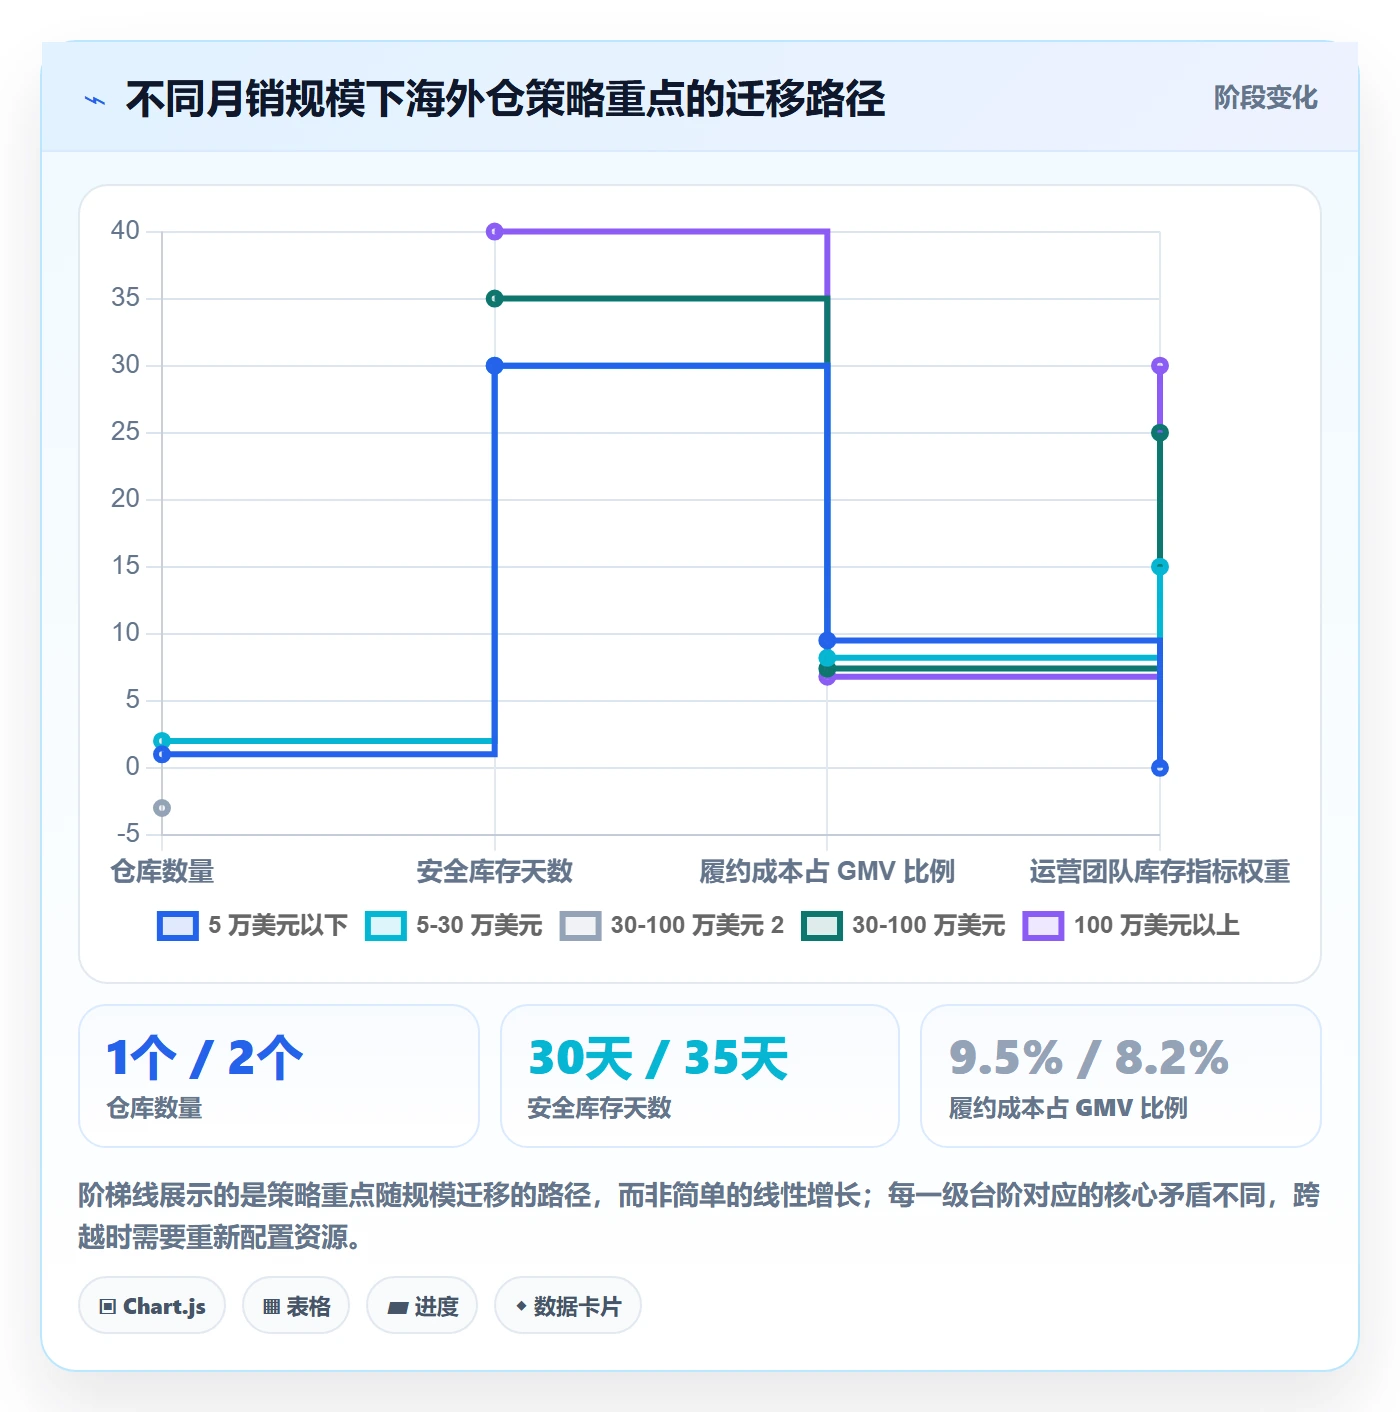Select the cyan point at 15 on 运营团队库存指标权重
This screenshot has width=1400, height=1412.
[1160, 567]
